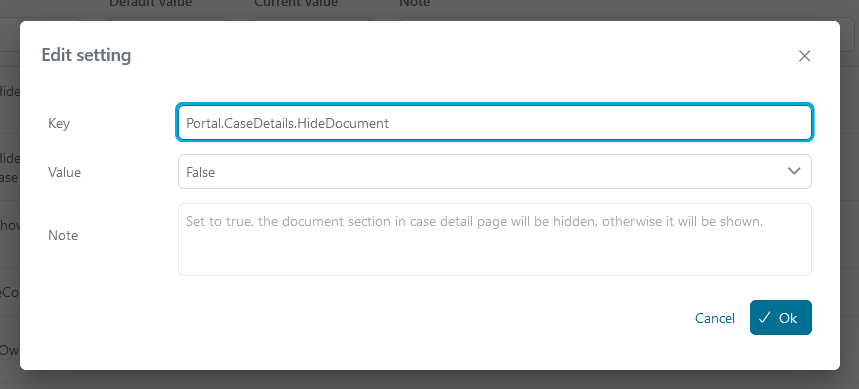Cancel the setting edit

pyautogui.click(x=714, y=318)
